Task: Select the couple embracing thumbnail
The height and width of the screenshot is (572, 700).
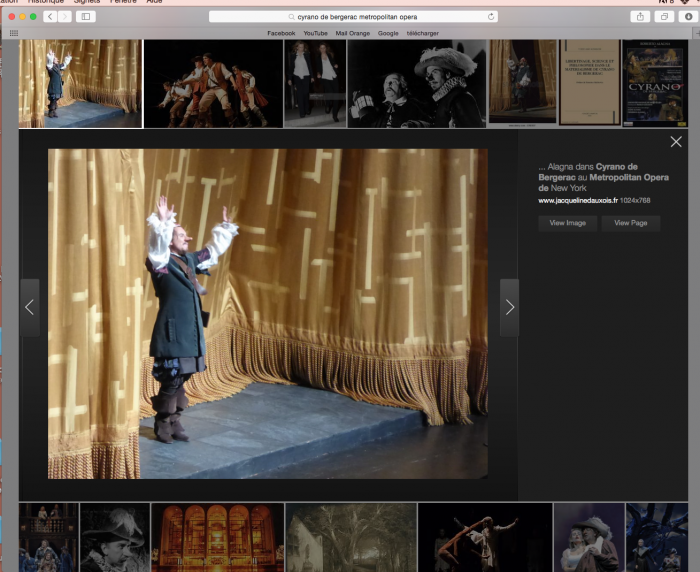Action: (589, 538)
